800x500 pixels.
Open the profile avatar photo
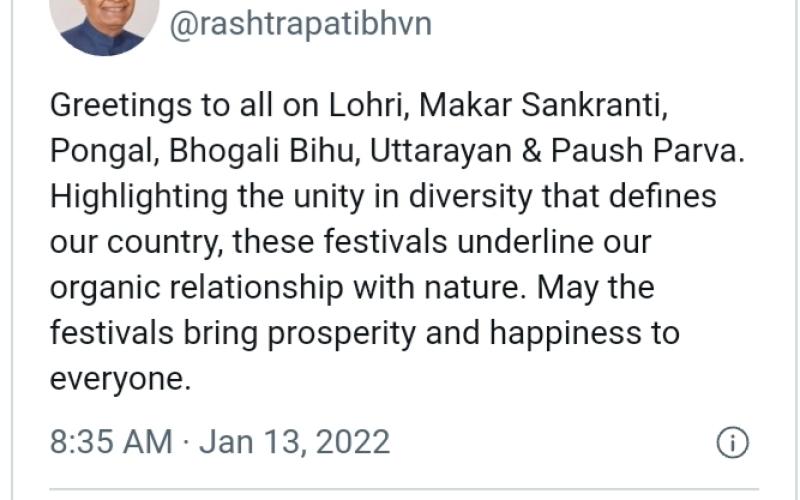pos(105,26)
